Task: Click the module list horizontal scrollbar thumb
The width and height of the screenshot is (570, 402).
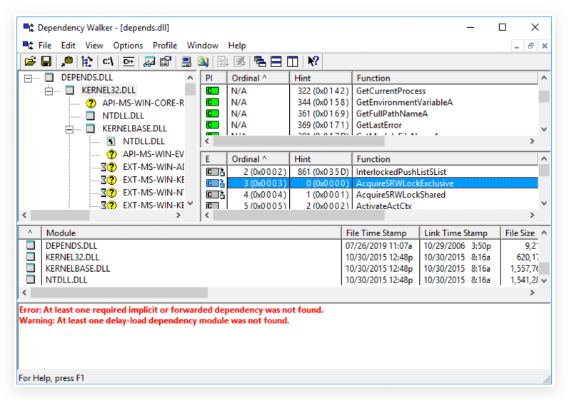Action: [x=119, y=292]
